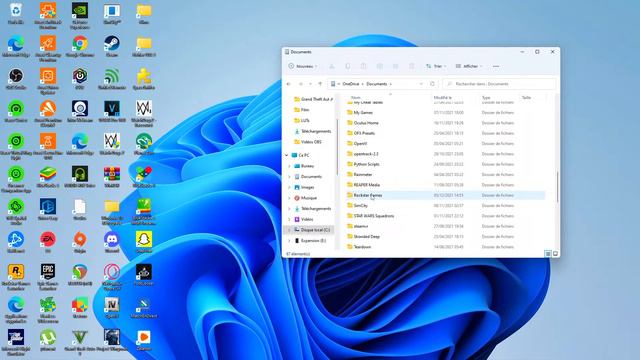Select the Teardown folder
The height and width of the screenshot is (360, 640).
click(359, 247)
